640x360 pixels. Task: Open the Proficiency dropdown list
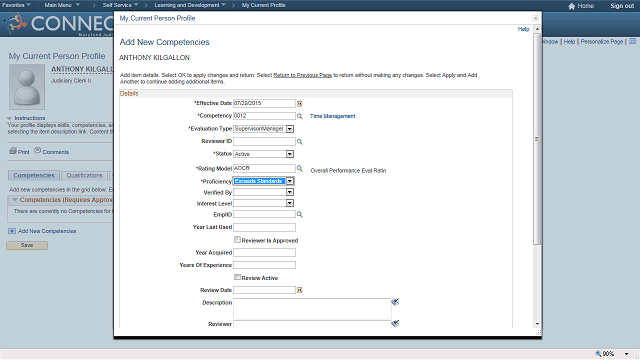click(289, 181)
